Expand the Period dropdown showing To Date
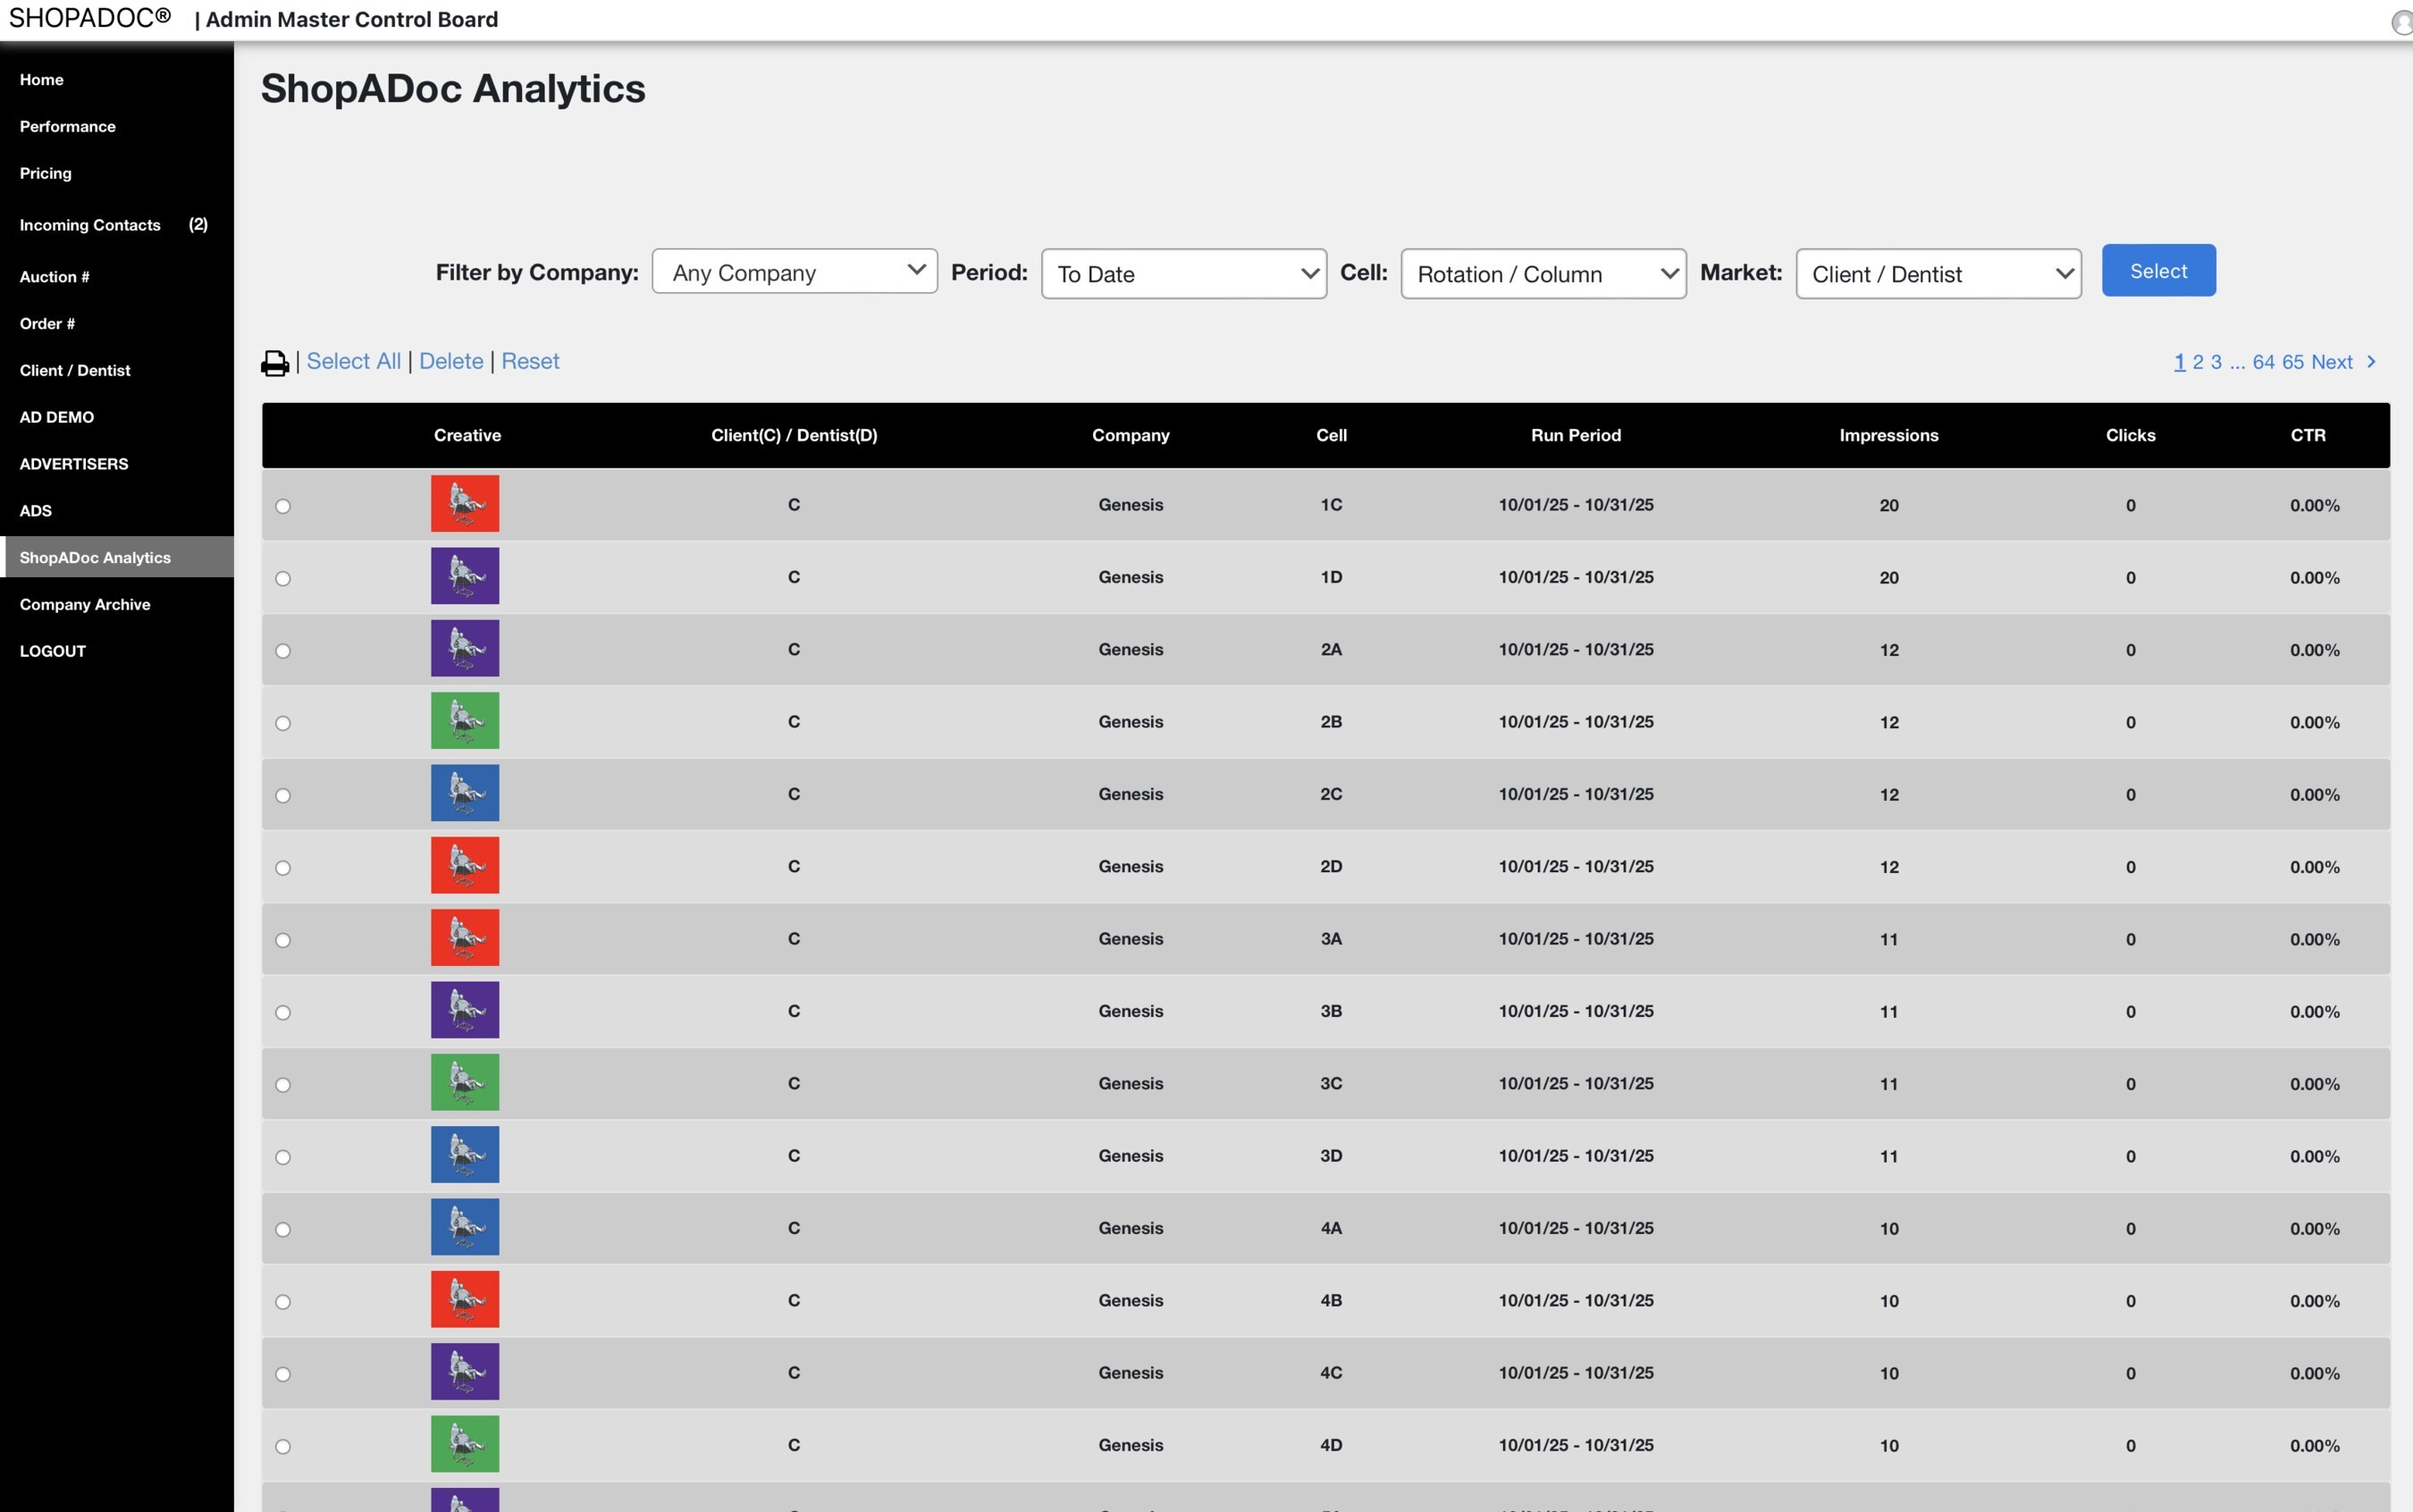This screenshot has height=1512, width=2413. pyautogui.click(x=1183, y=274)
